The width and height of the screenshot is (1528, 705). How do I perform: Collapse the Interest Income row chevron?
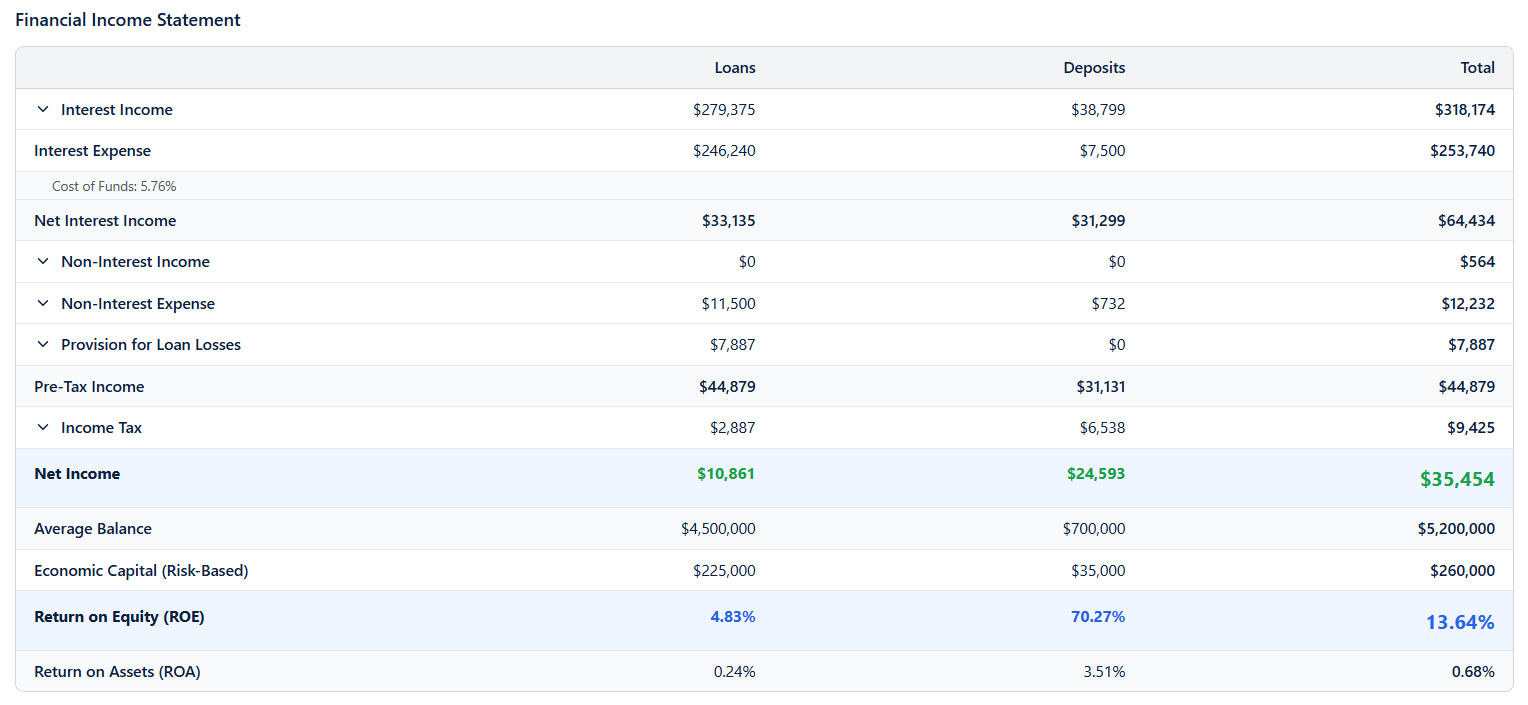(x=43, y=110)
